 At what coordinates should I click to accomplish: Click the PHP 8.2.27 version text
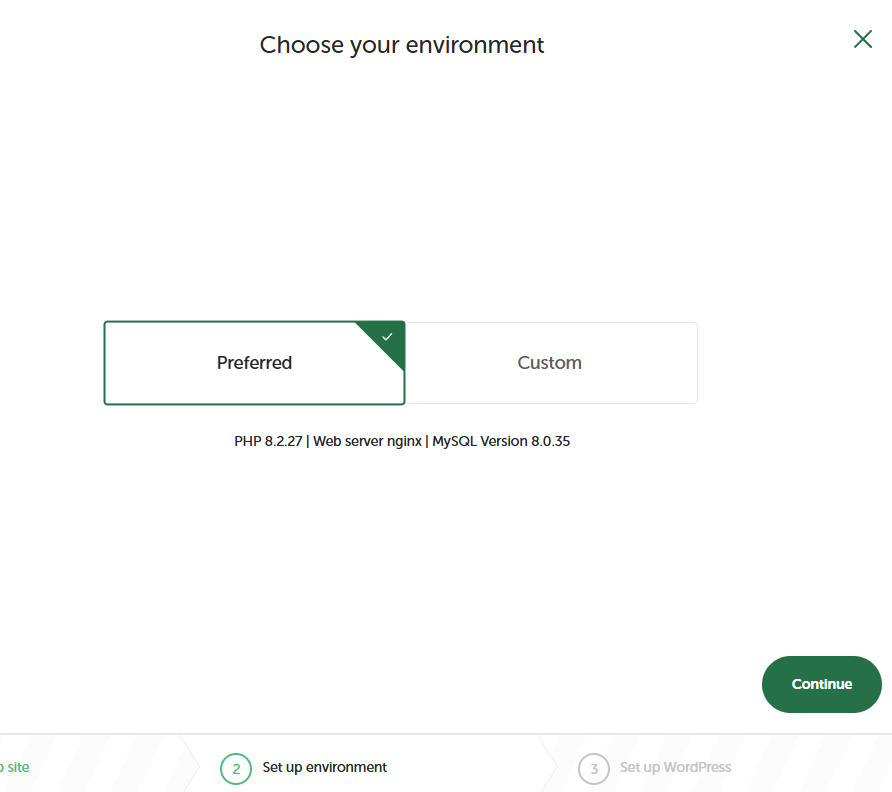[x=268, y=441]
